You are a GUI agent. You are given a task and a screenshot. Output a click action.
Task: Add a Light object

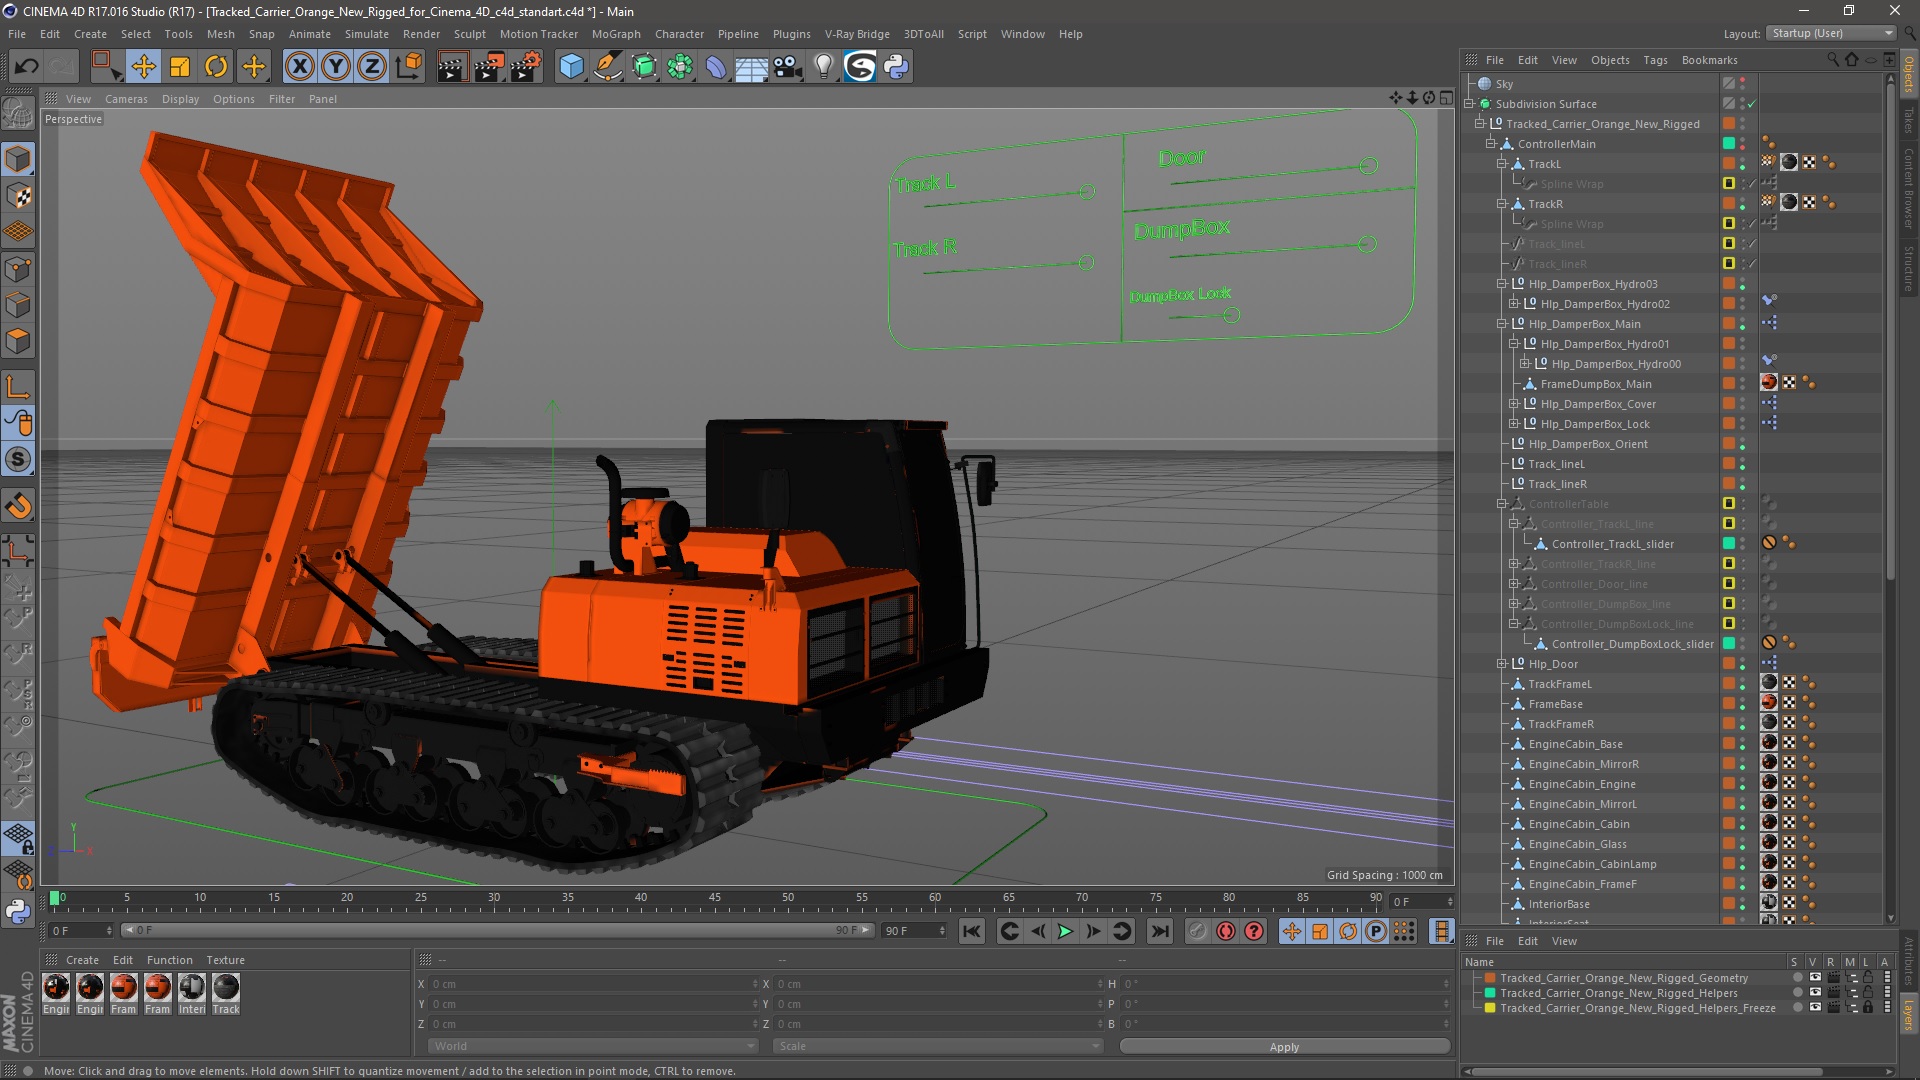(823, 67)
